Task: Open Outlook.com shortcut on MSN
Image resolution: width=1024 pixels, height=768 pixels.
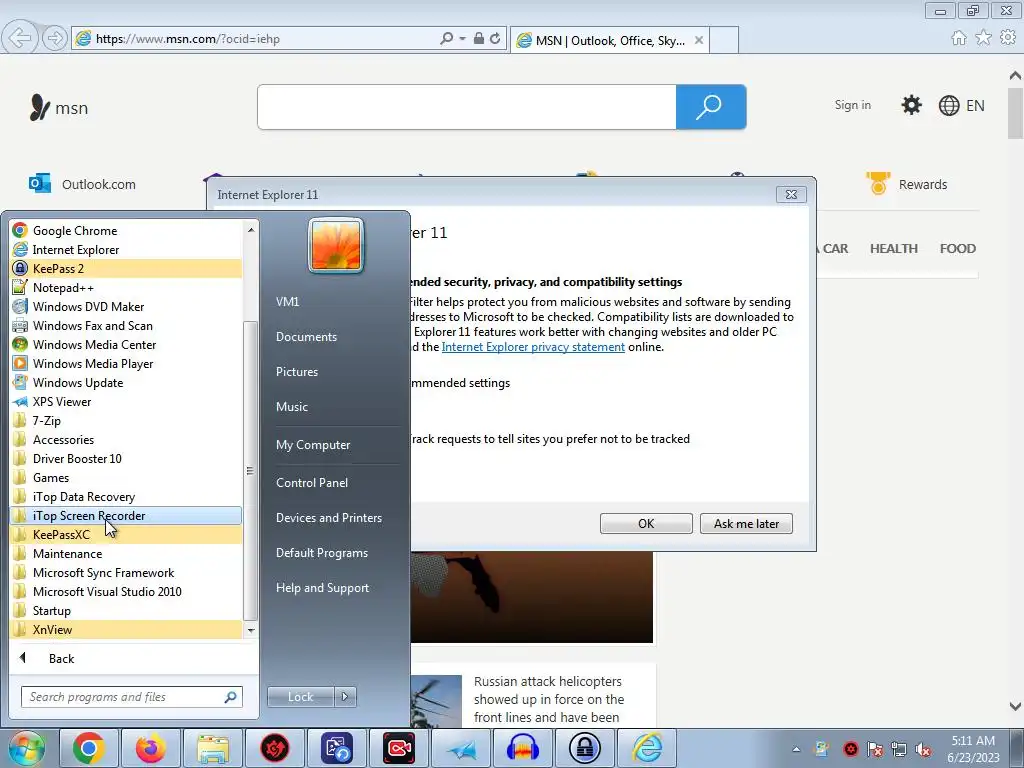Action: 82,184
